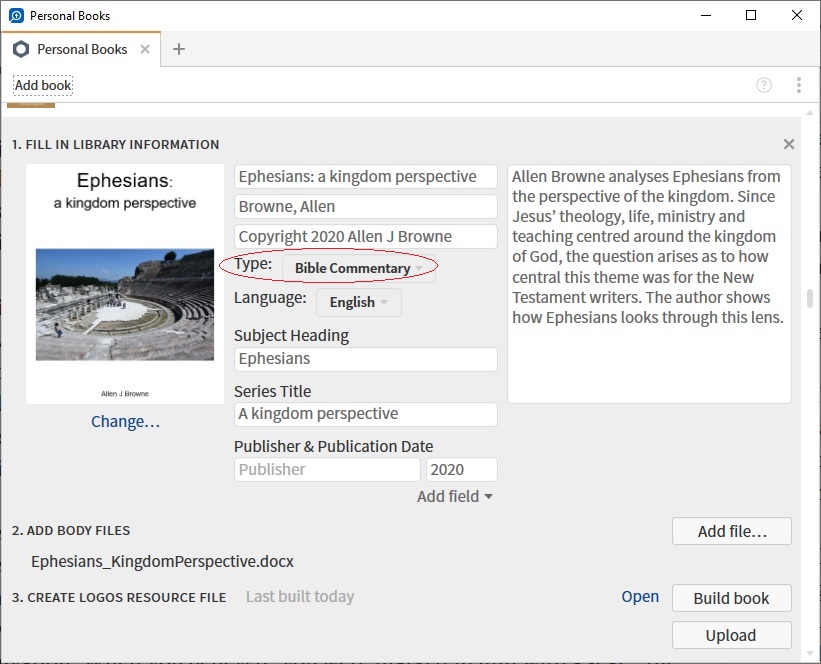
Task: Close the Personal Books tab
Action: (x=145, y=49)
